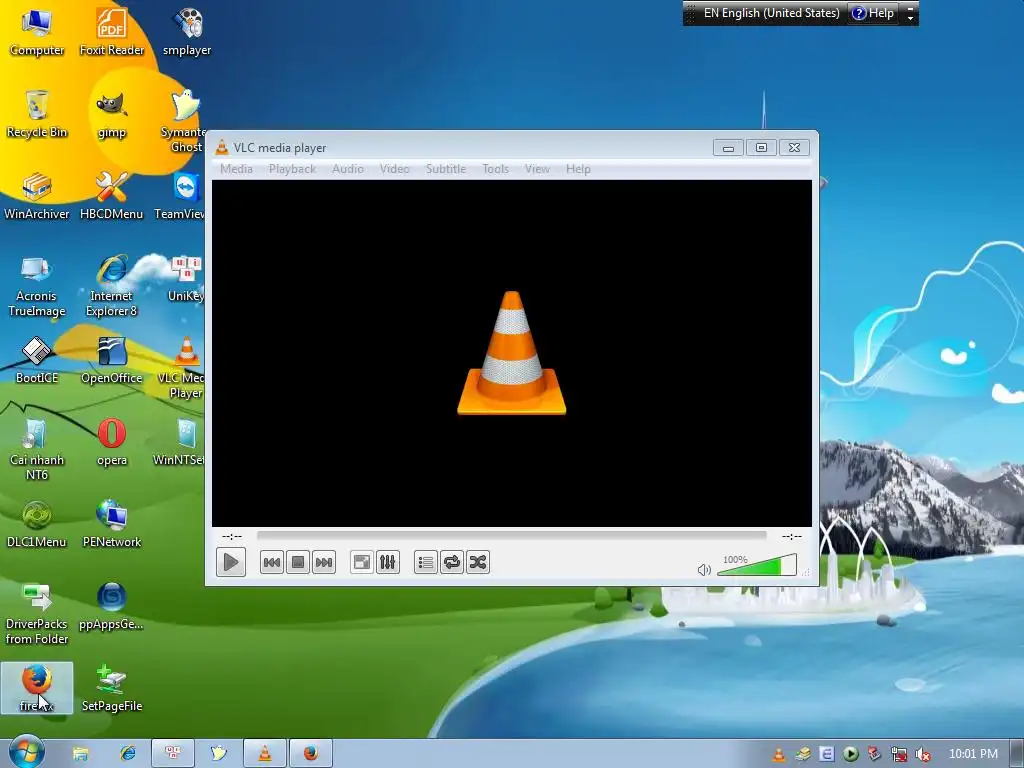
Task: Click the Next media button in VLC
Action: tap(324, 562)
